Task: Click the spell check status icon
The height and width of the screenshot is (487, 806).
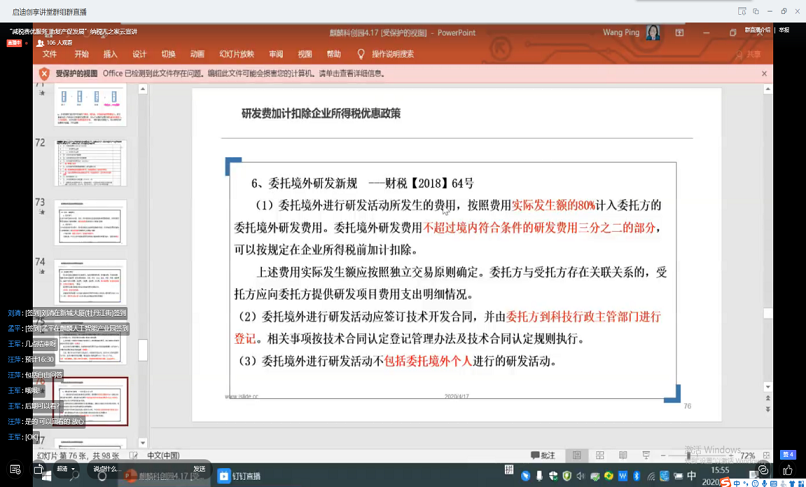Action: pos(134,456)
